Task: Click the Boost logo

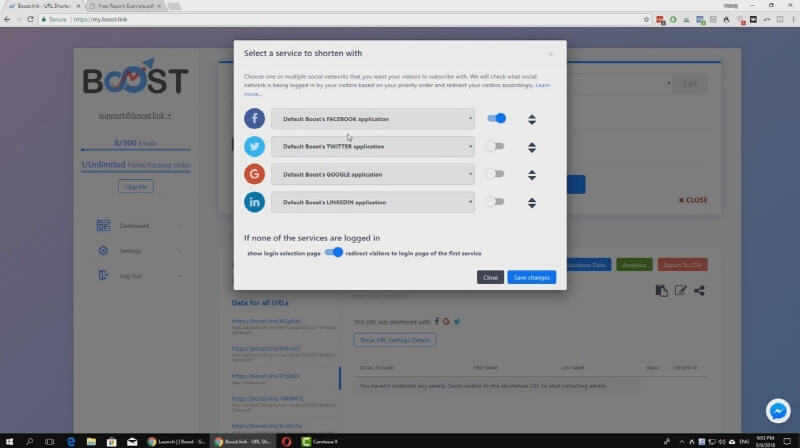Action: coord(136,77)
